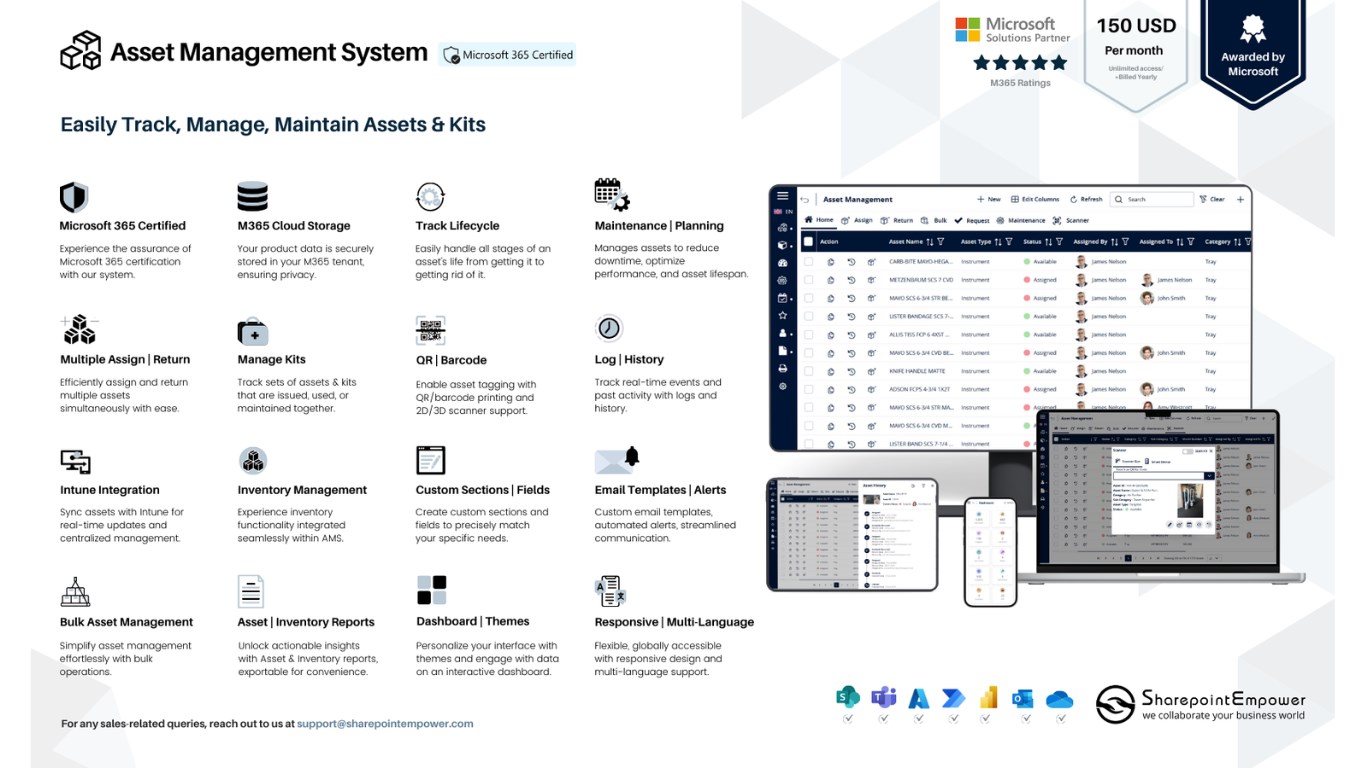
Task: Click the Microsoft 365 Certified badge
Action: pos(508,55)
